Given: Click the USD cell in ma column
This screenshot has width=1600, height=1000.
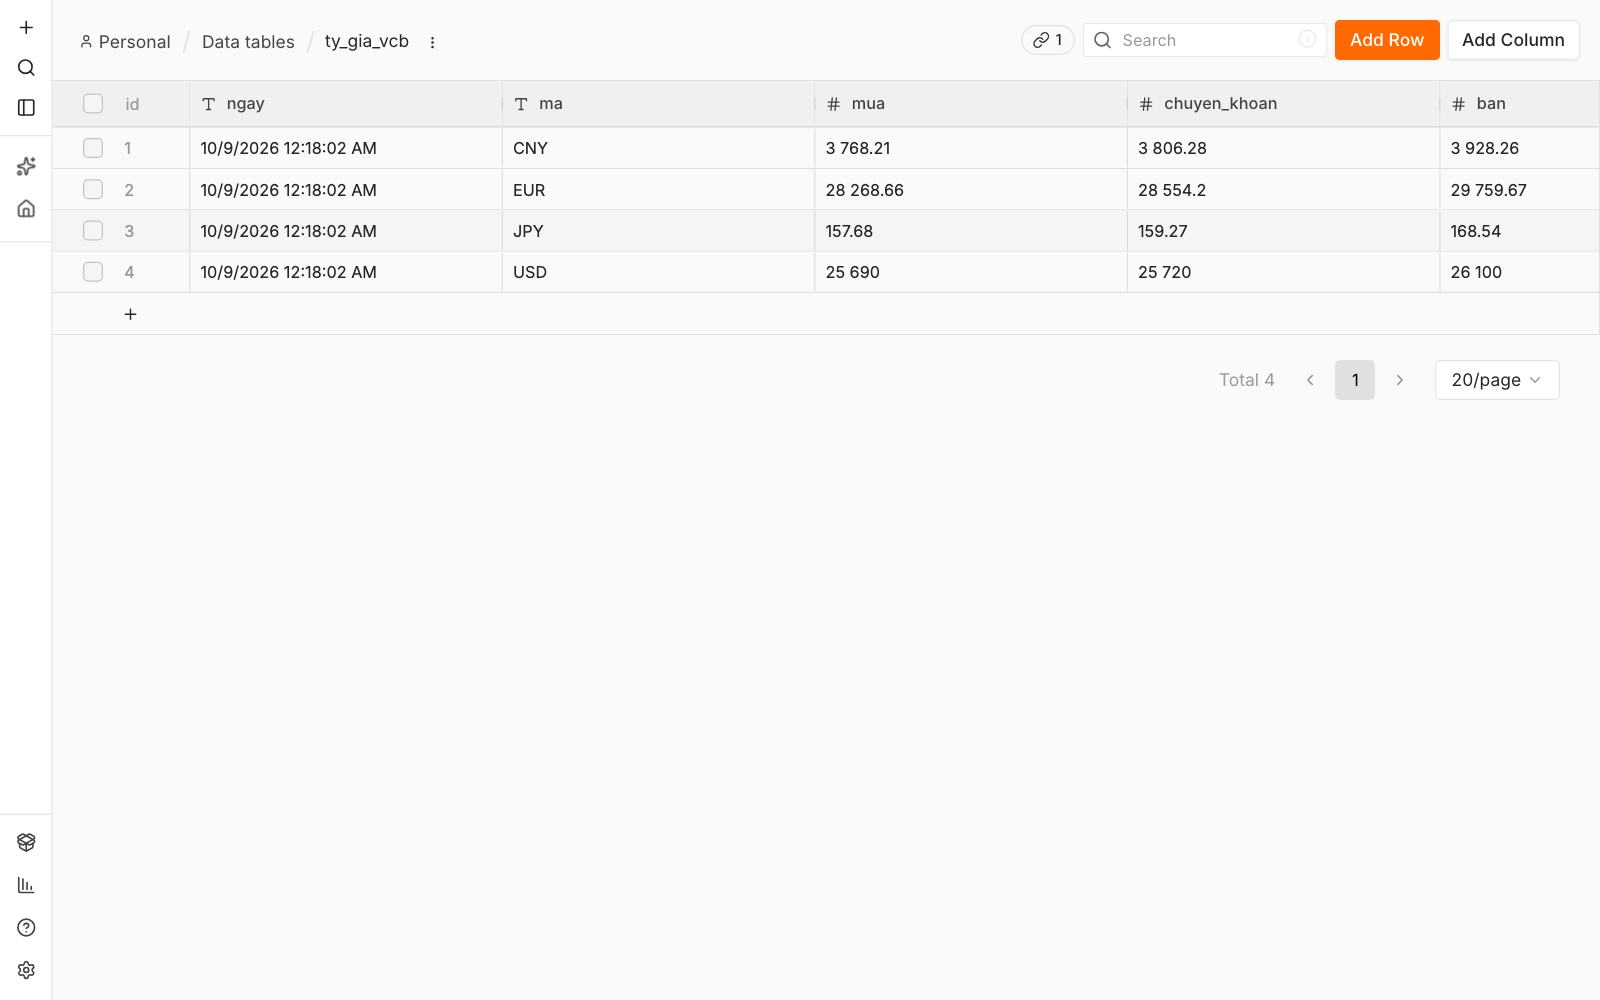Looking at the screenshot, I should coord(658,272).
